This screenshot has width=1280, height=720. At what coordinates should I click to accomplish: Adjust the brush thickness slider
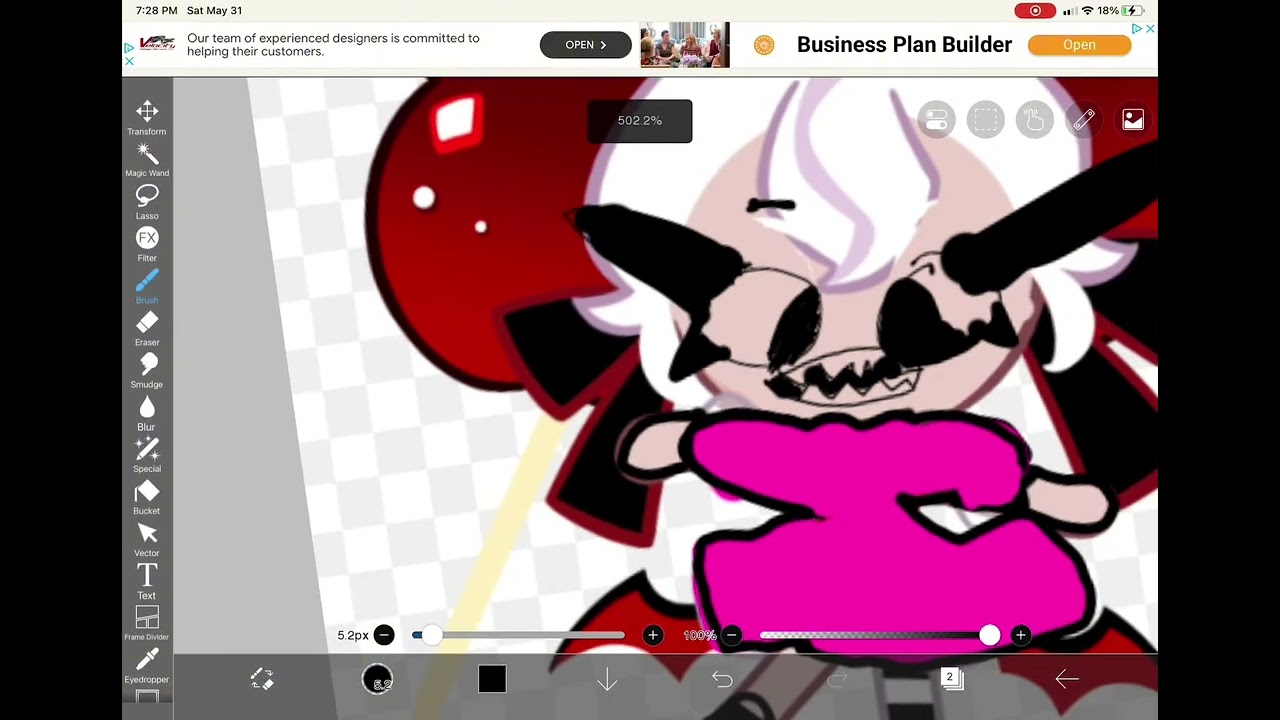point(519,635)
